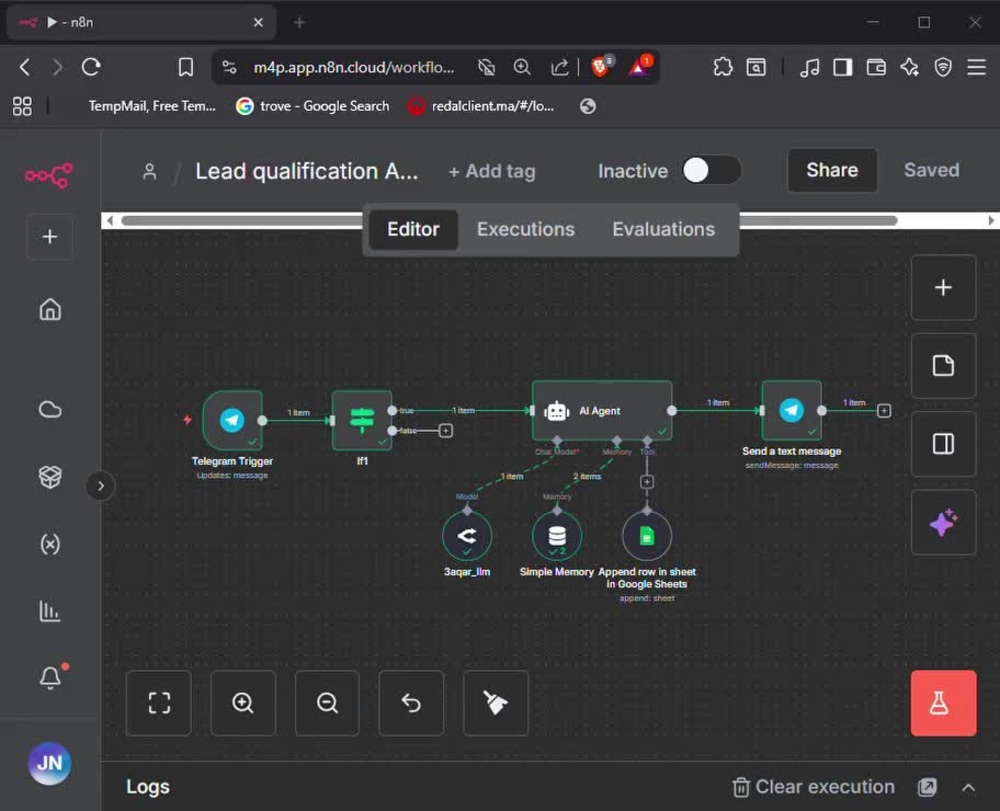Click the plus on AI Agent Tool connector
Screen dimensions: 1000x811
click(x=647, y=482)
